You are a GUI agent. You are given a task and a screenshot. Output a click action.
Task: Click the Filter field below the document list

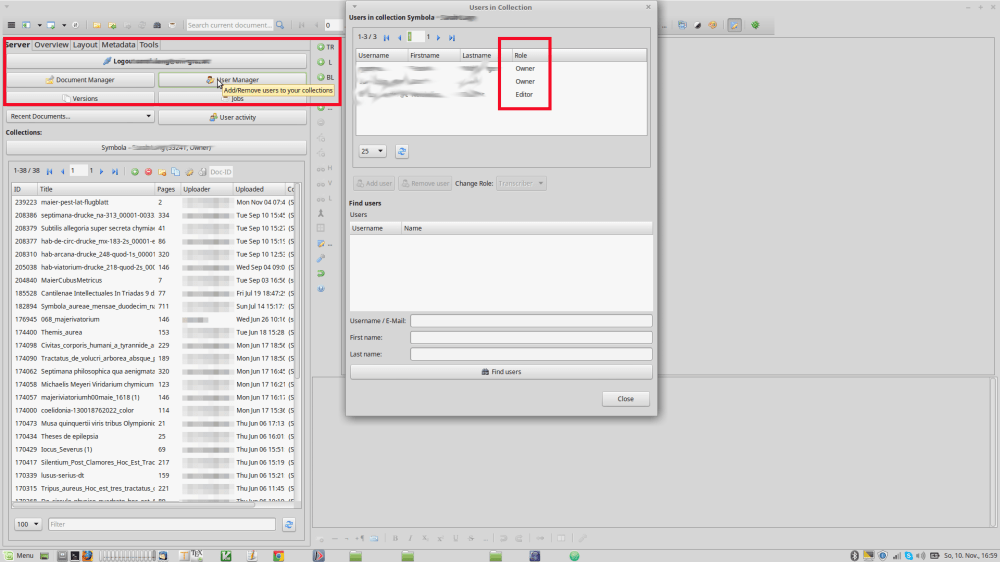click(162, 524)
